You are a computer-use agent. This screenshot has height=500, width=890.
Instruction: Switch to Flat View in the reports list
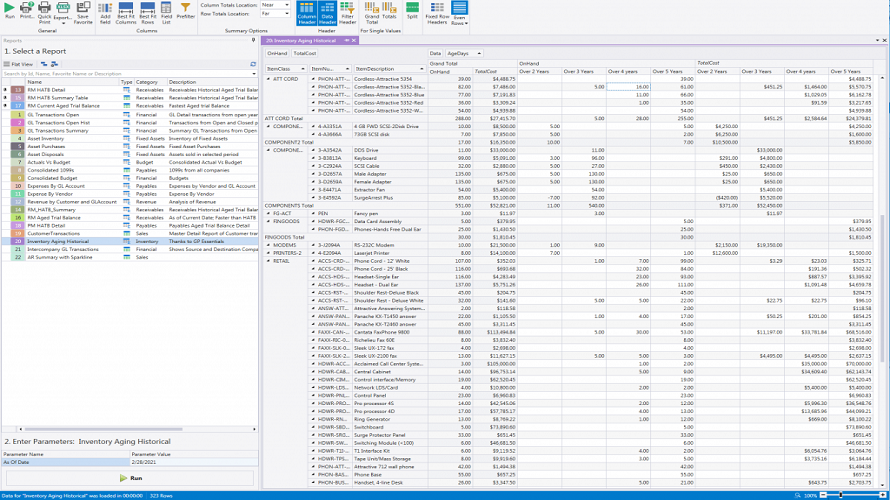pos(18,64)
